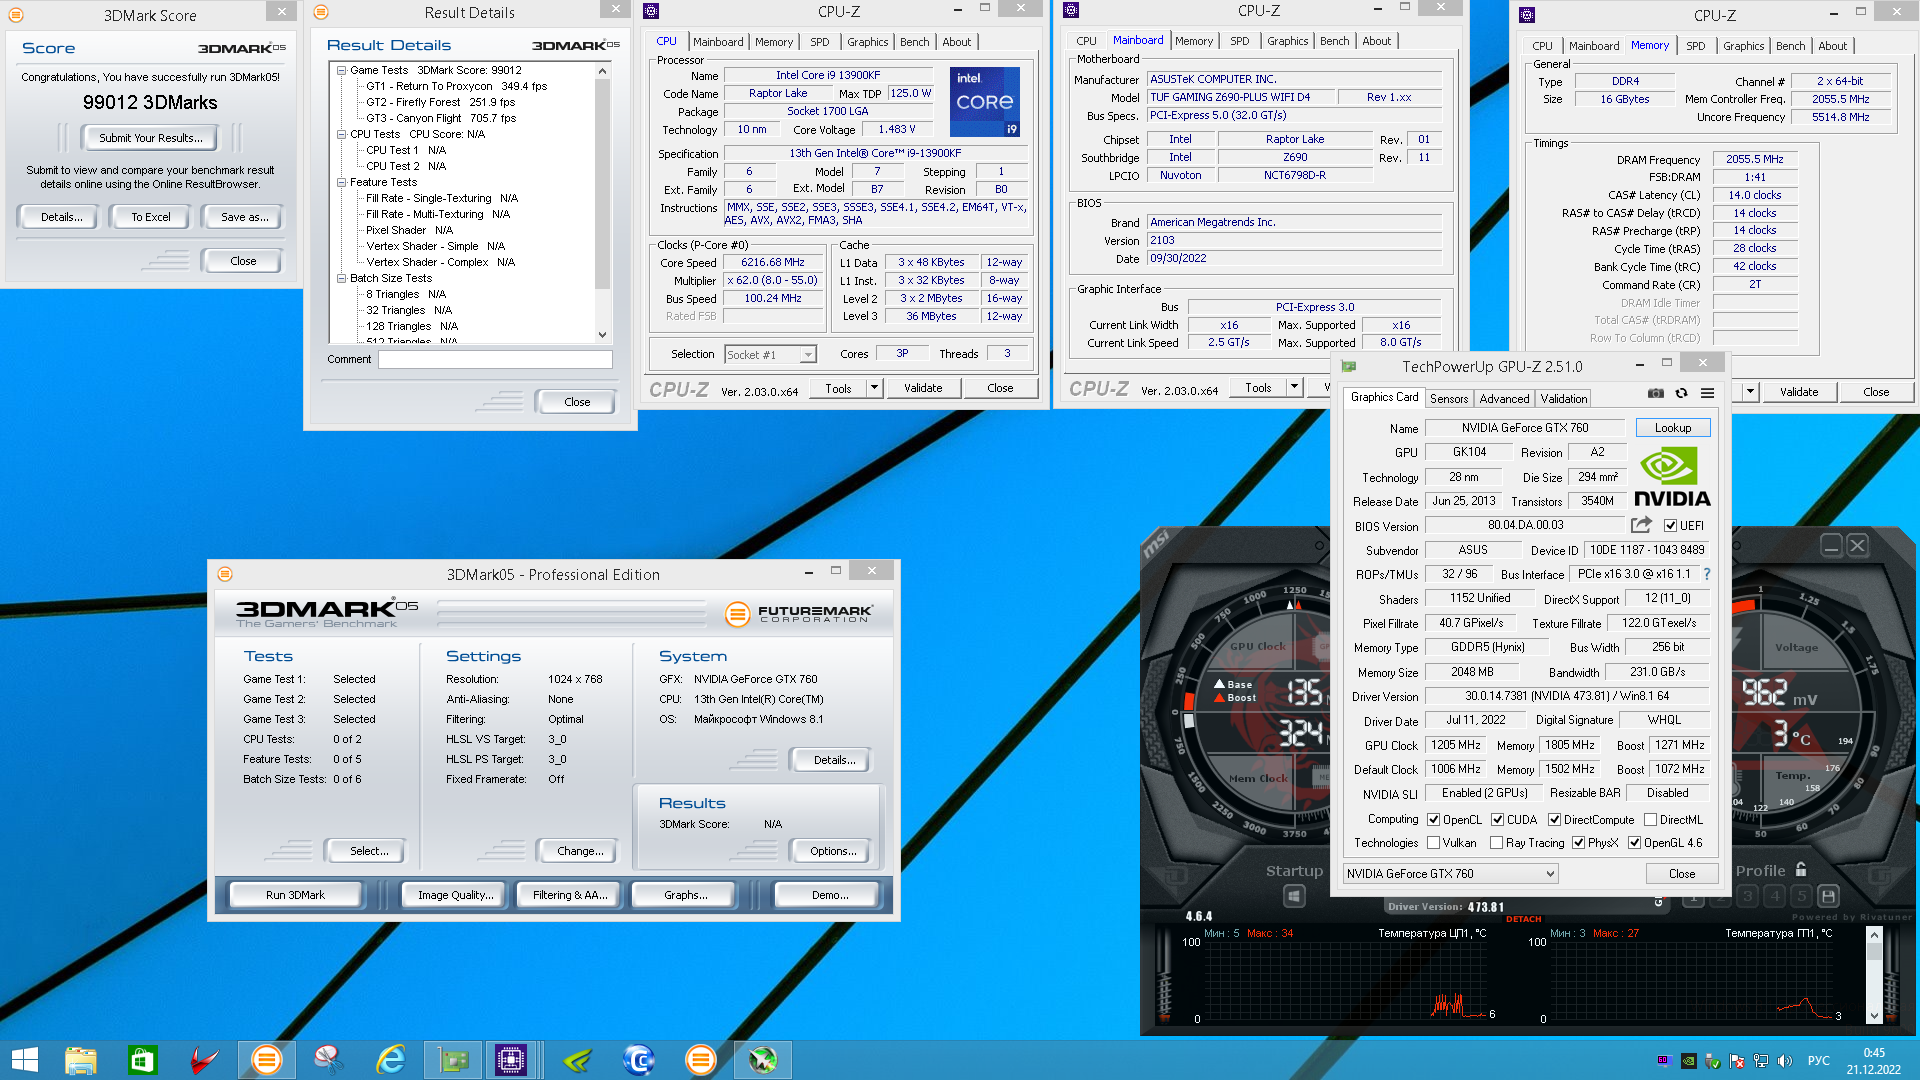Toggle DirectCompute checkbox
Viewport: 1920px width, 1080px height.
point(1555,820)
